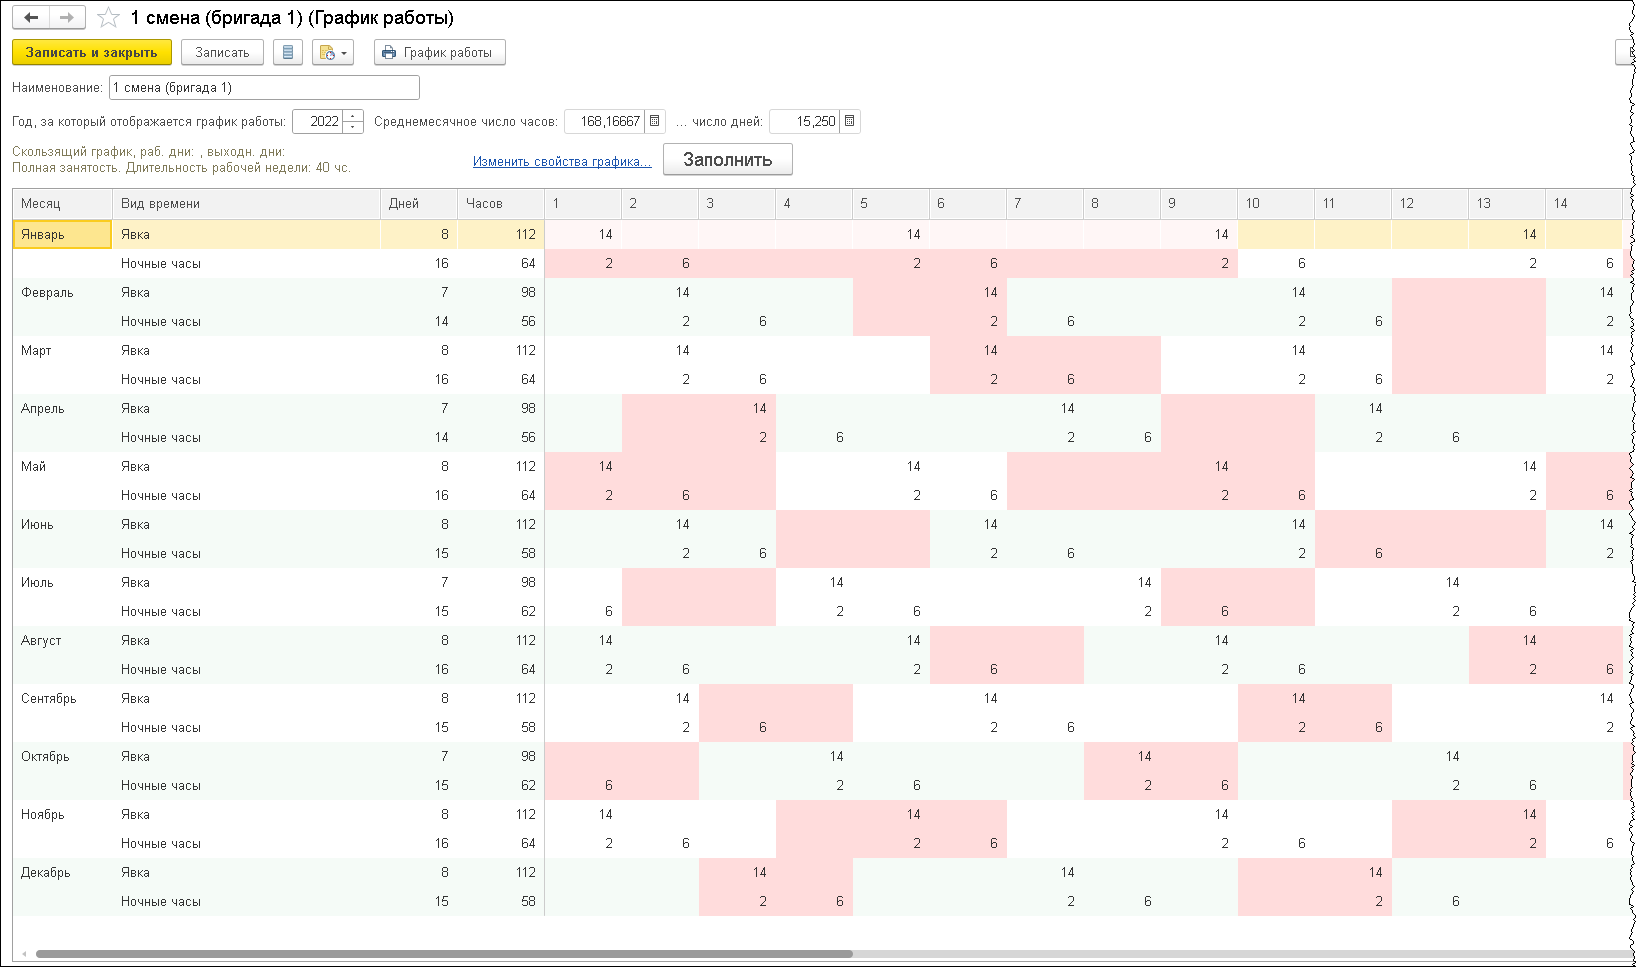Open the create-based-on dropdown button
This screenshot has width=1636, height=967.
coord(332,52)
